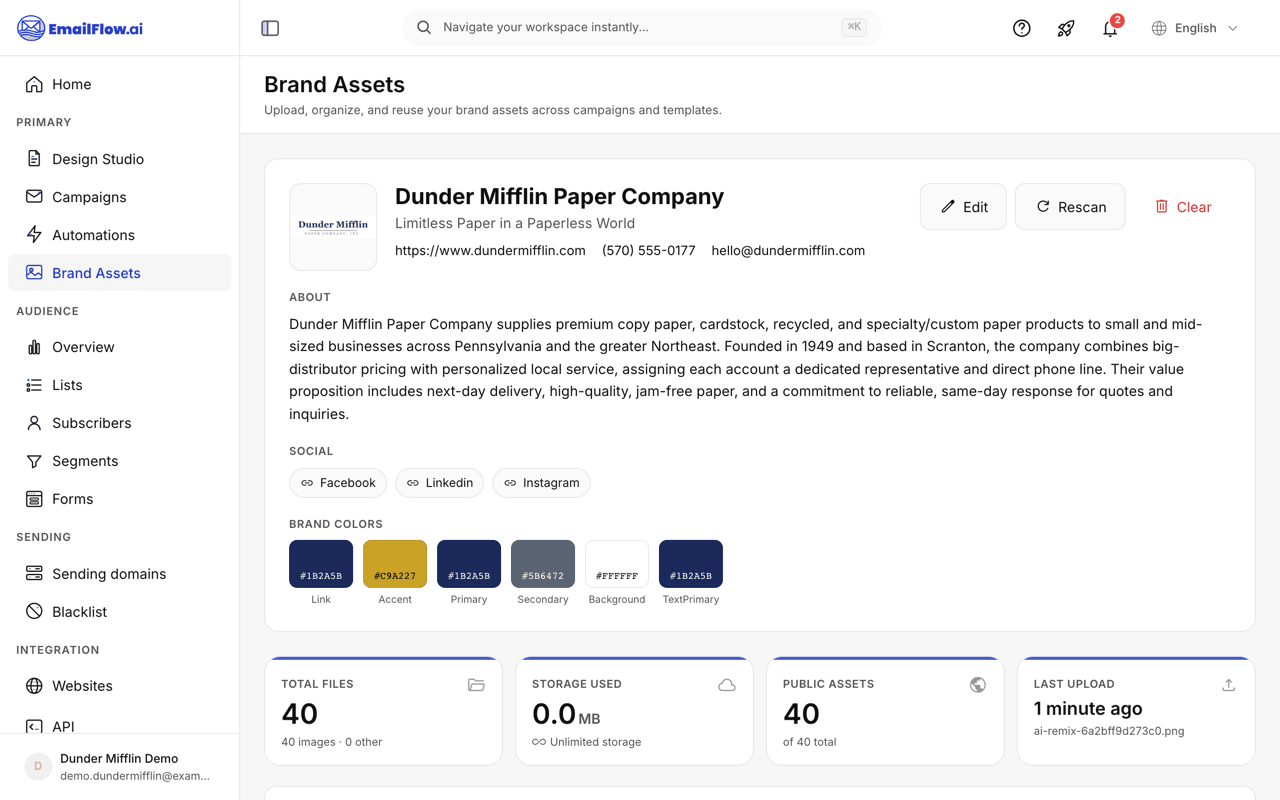The image size is (1280, 800).
Task: Click the D avatar for Dunder Mifflin Demo
Action: [x=38, y=767]
